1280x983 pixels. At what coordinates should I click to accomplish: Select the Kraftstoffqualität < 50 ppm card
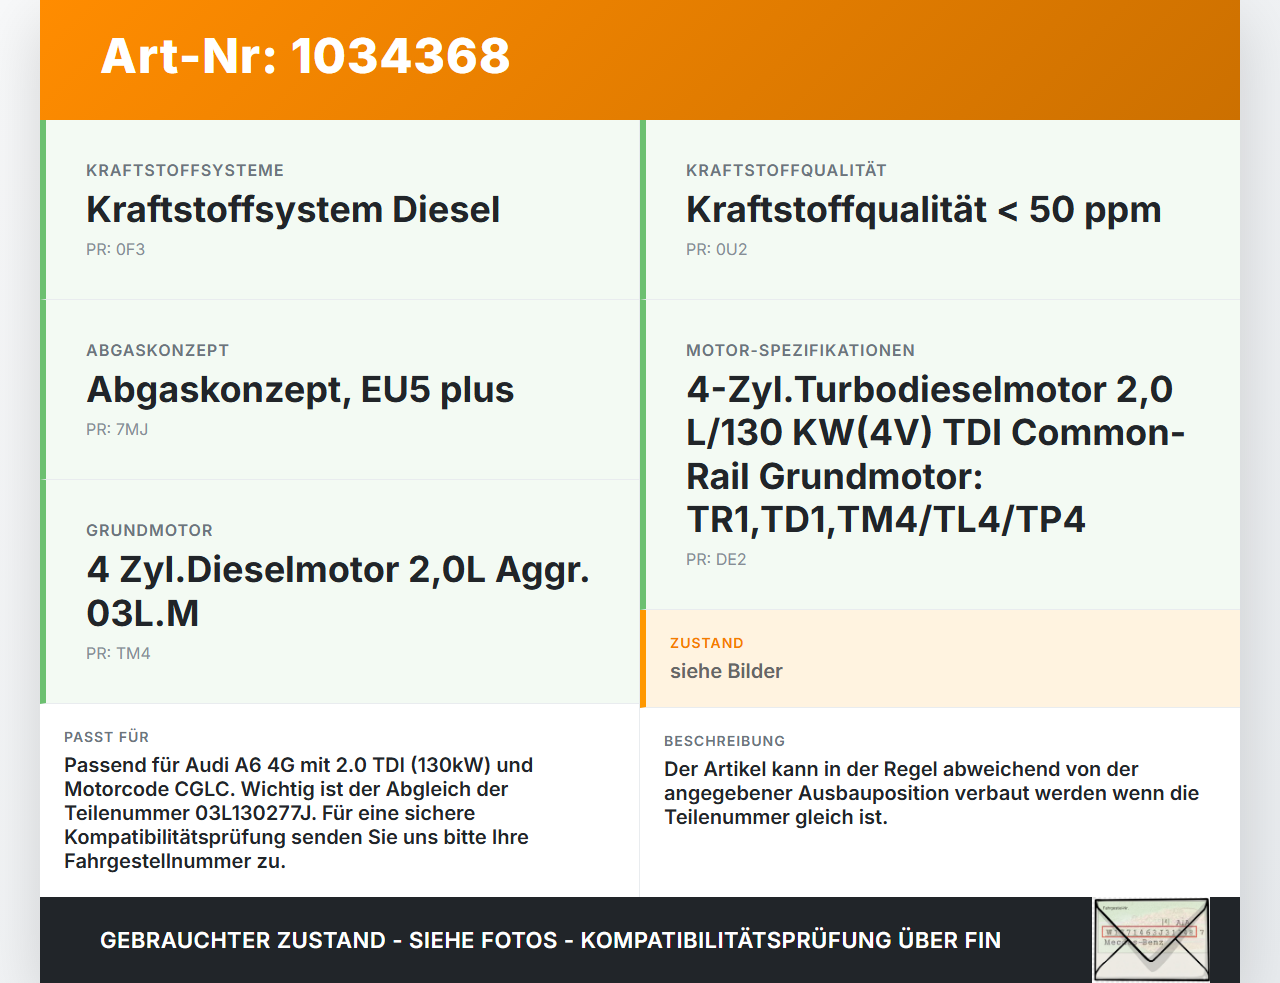[940, 210]
